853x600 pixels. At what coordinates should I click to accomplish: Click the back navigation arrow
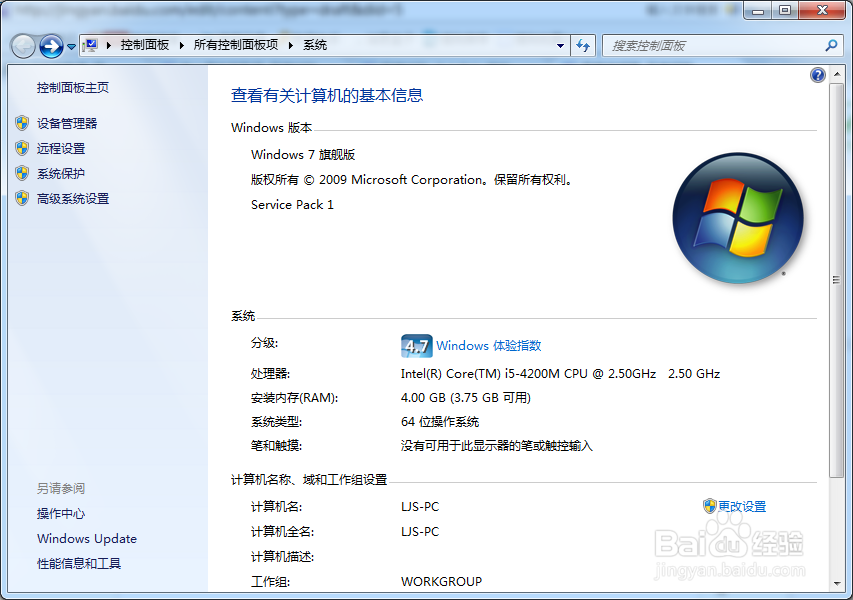coord(22,45)
